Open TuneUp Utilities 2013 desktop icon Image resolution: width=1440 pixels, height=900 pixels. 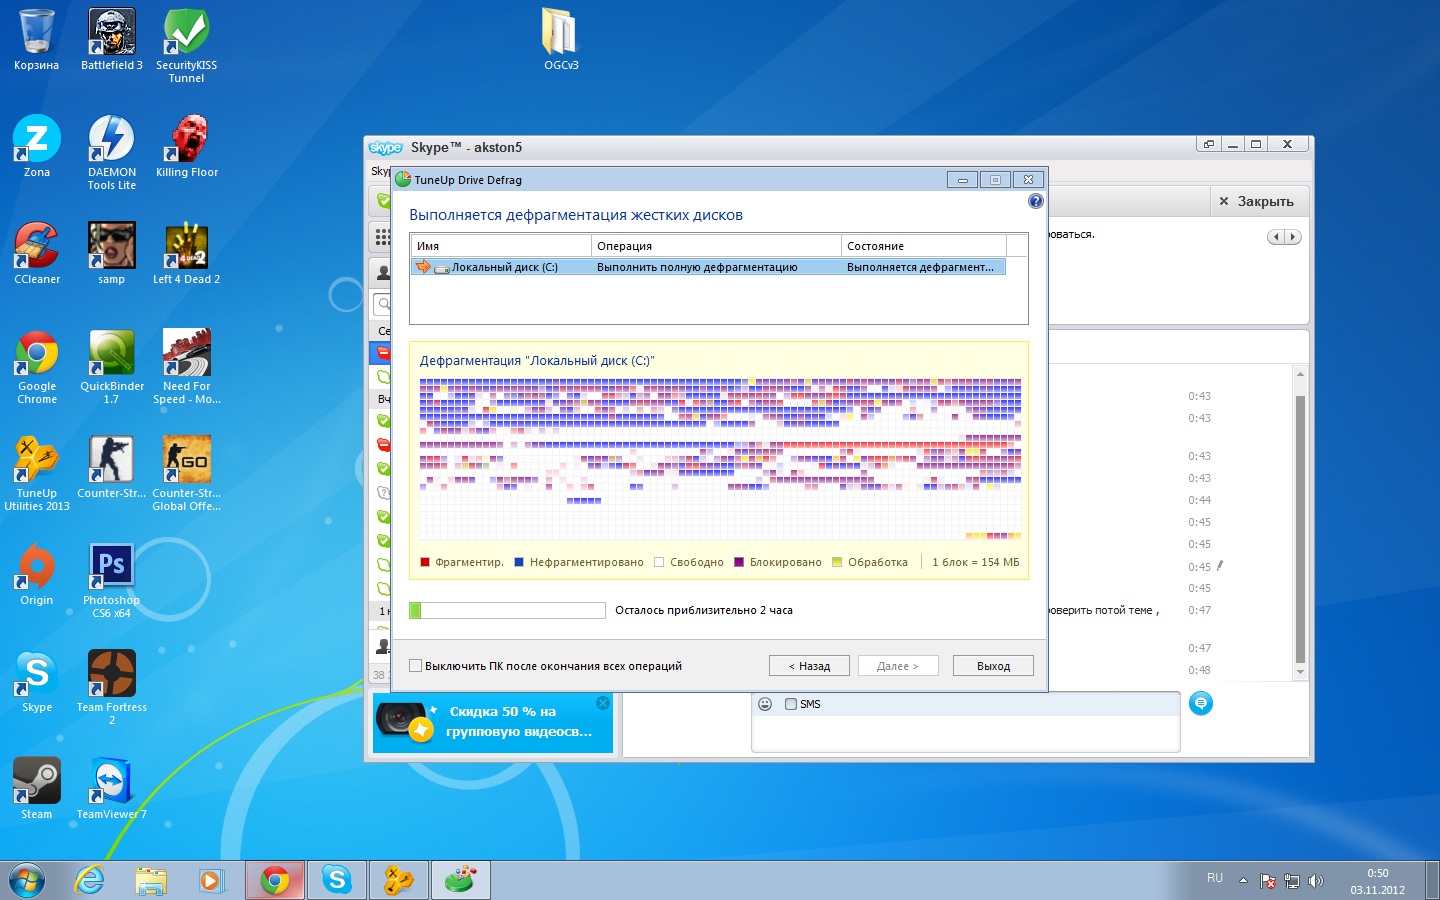click(x=36, y=473)
